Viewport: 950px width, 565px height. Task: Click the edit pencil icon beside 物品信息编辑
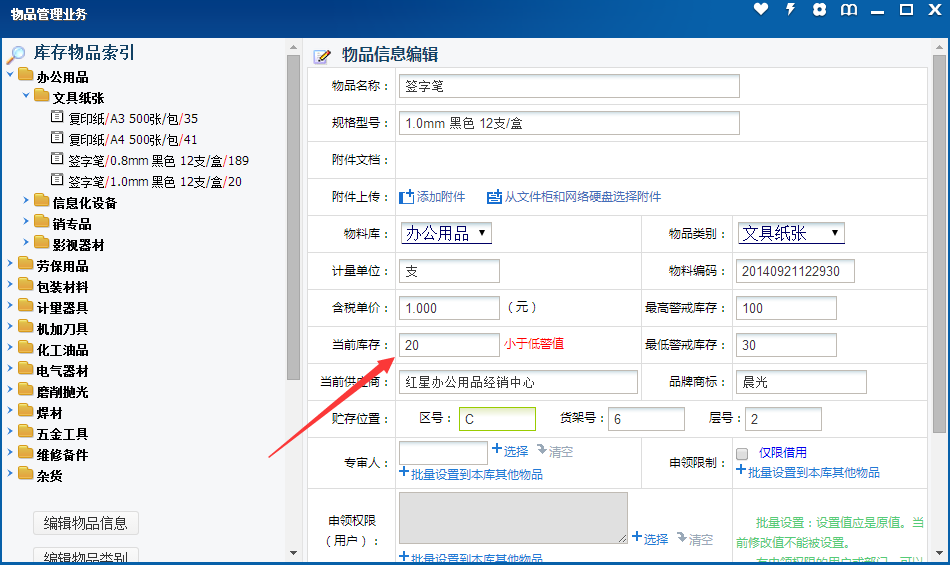(x=322, y=56)
